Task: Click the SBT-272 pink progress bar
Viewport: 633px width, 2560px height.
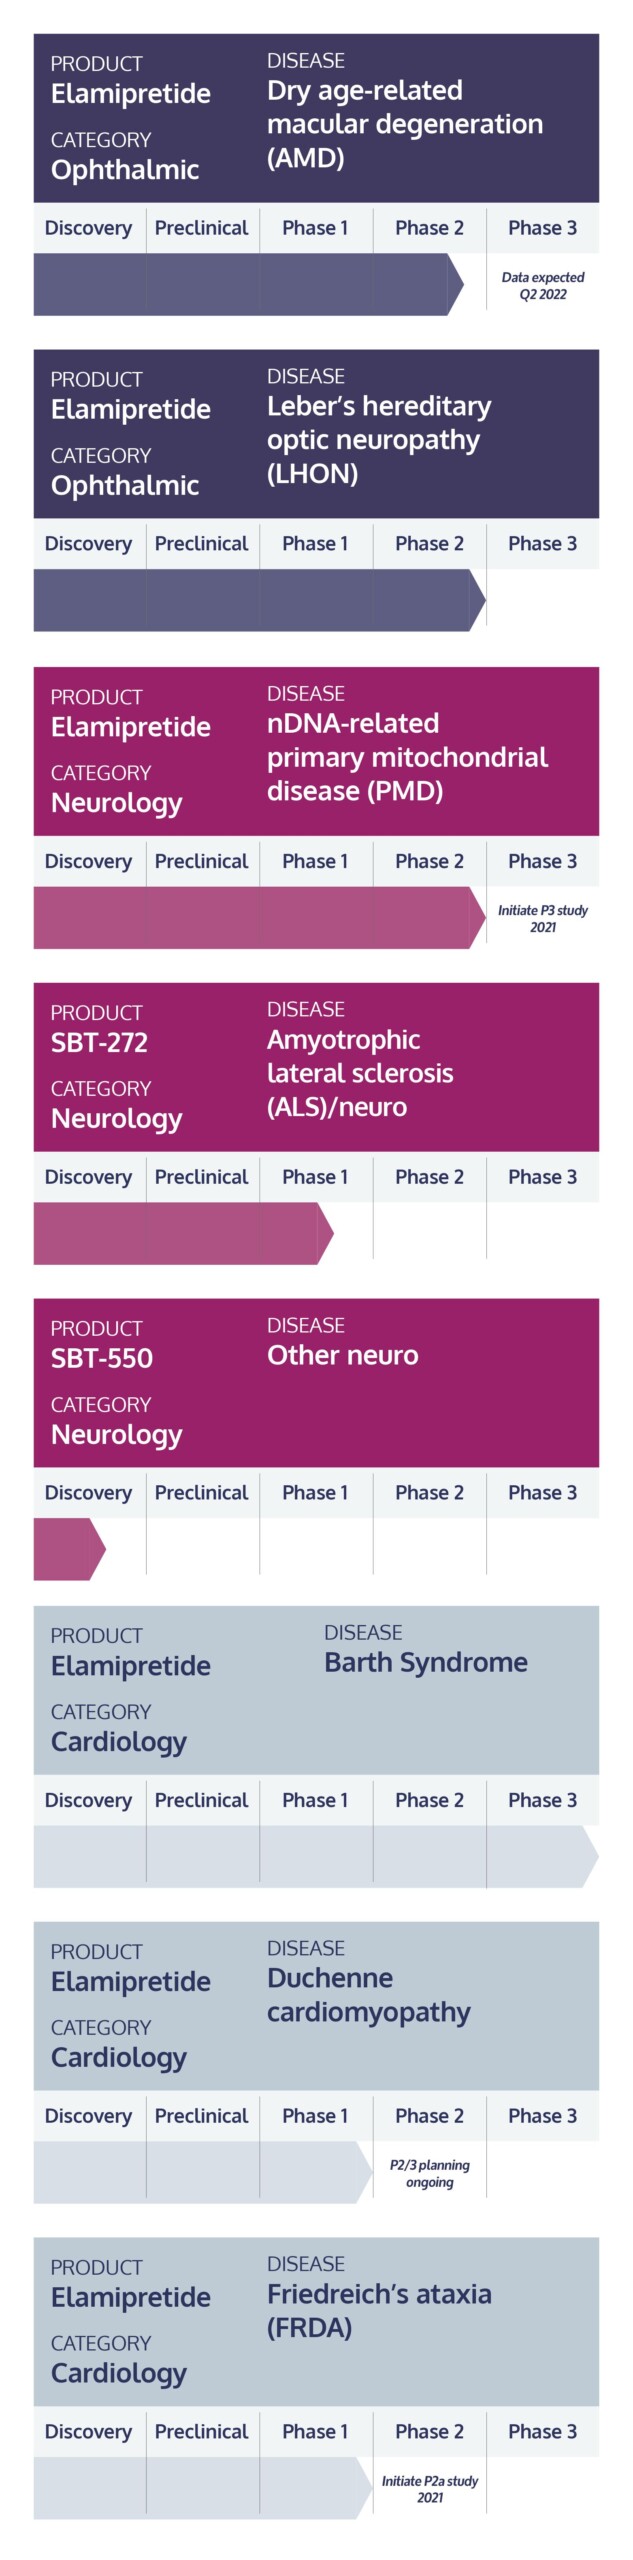Action: click(x=184, y=1233)
